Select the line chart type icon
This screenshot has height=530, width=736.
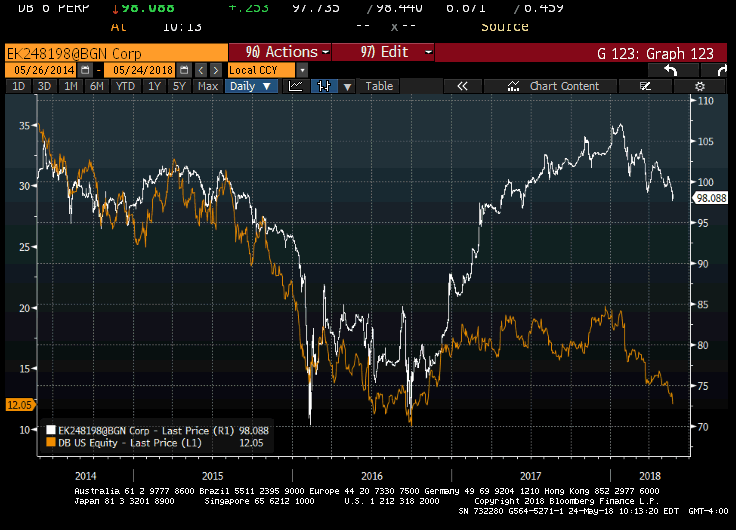coord(295,86)
